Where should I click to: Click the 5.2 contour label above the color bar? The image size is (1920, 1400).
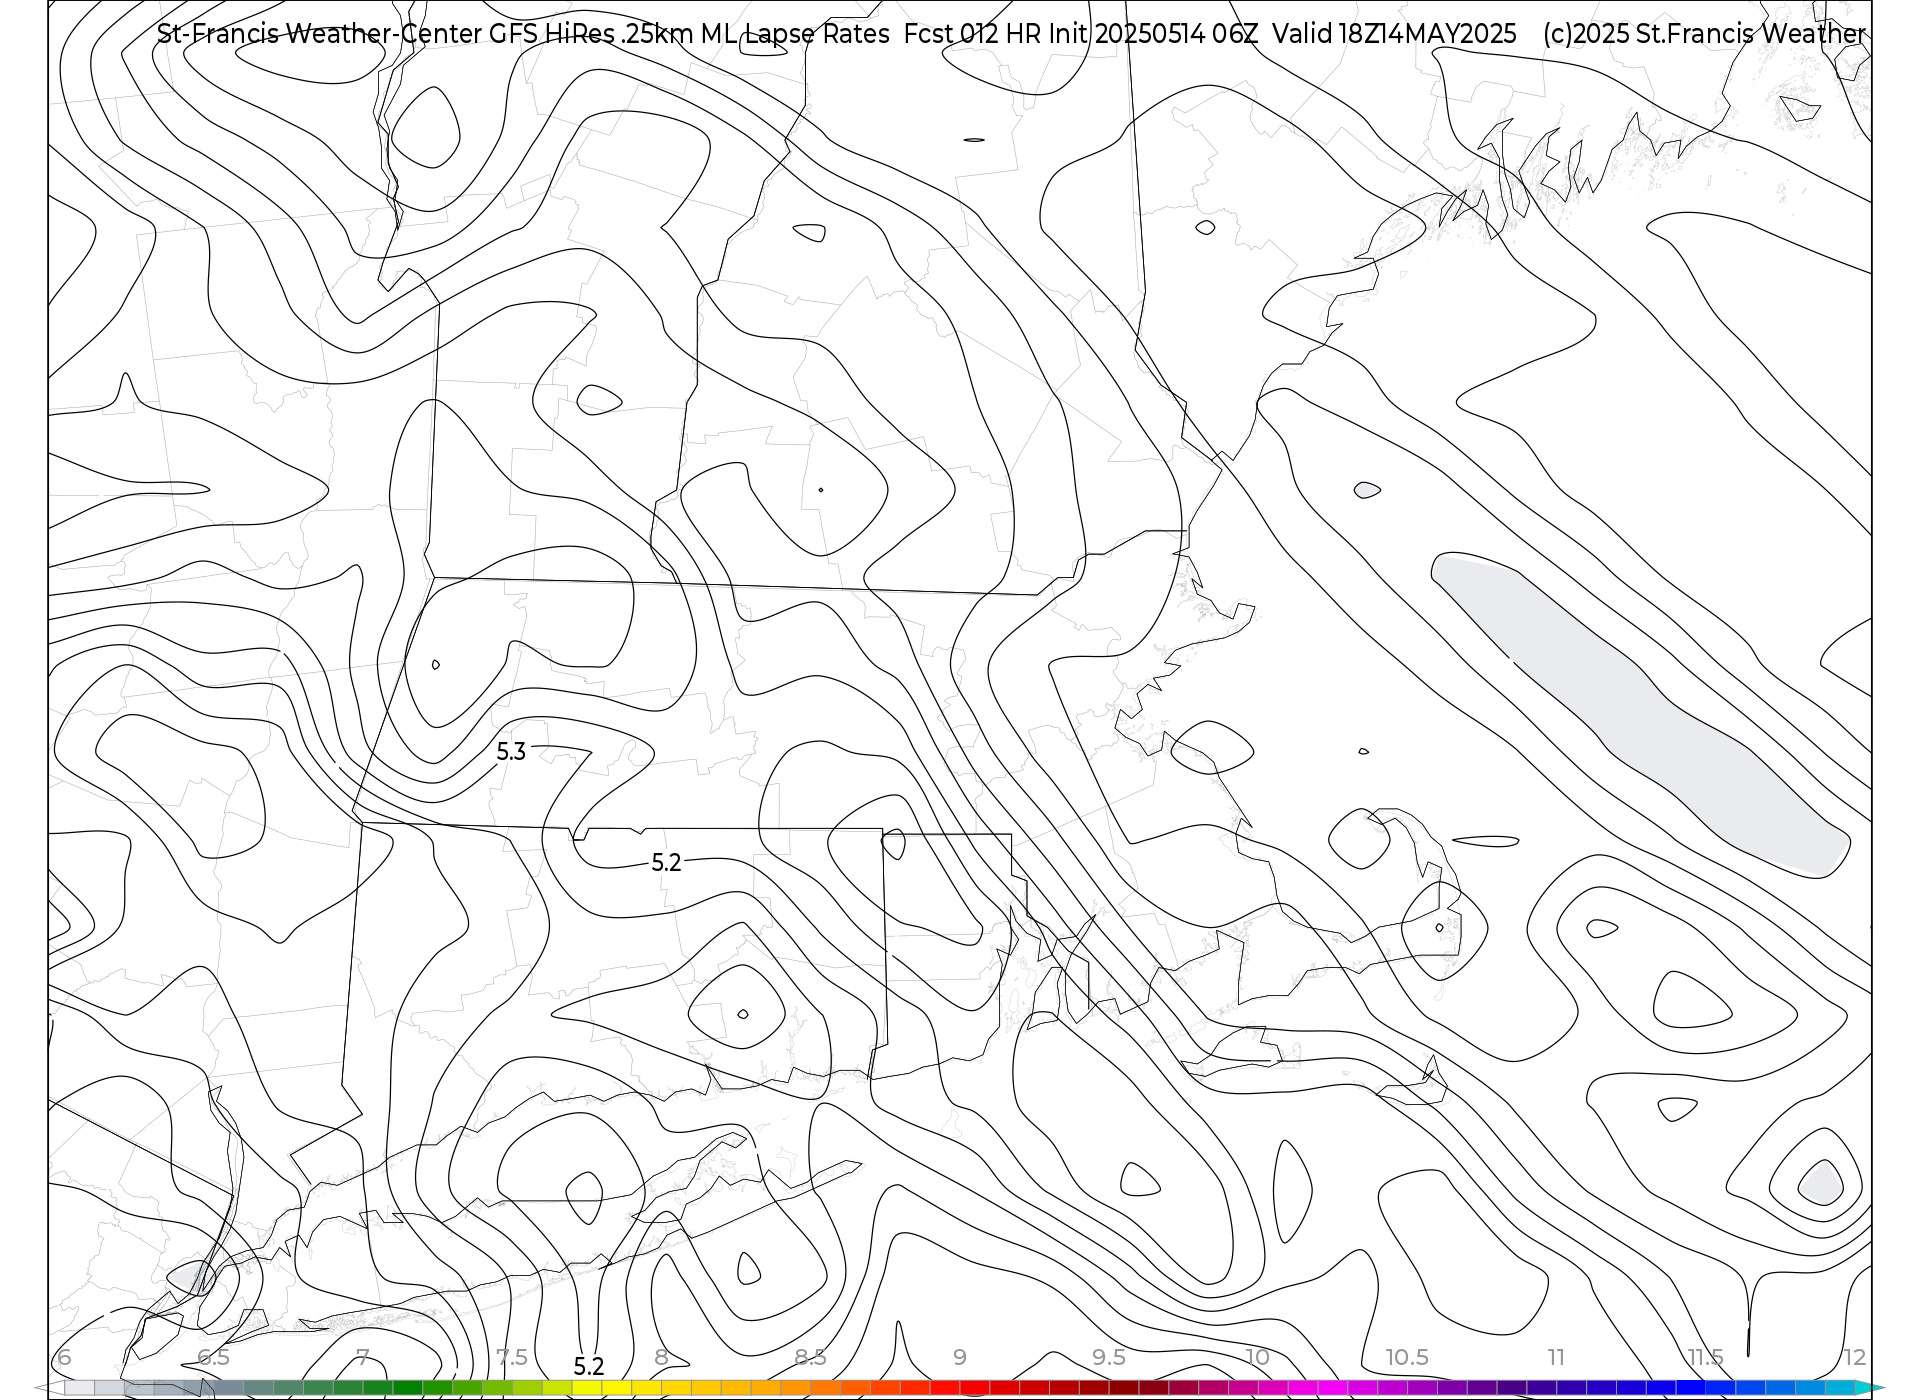[x=589, y=1367]
